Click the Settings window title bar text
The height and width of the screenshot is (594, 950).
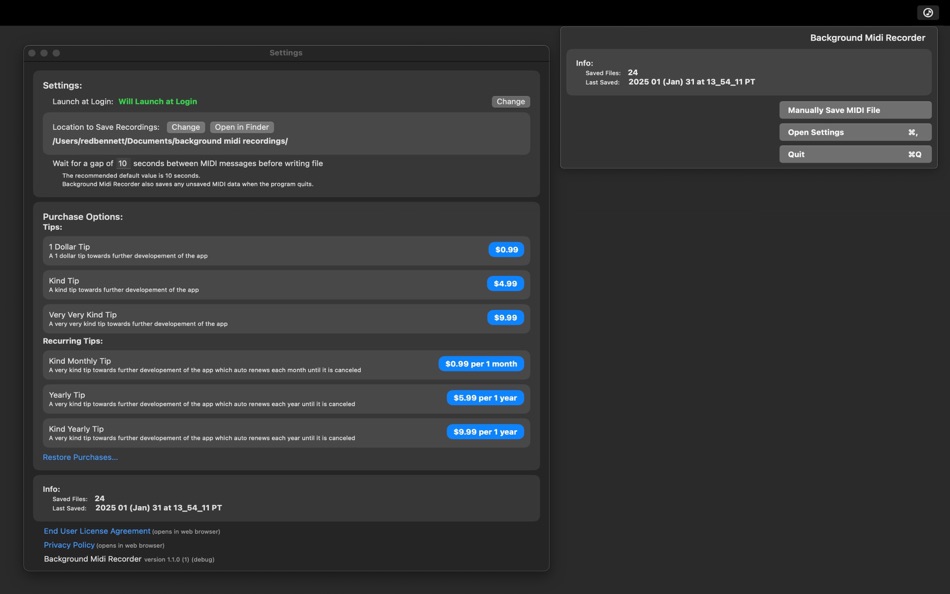286,53
